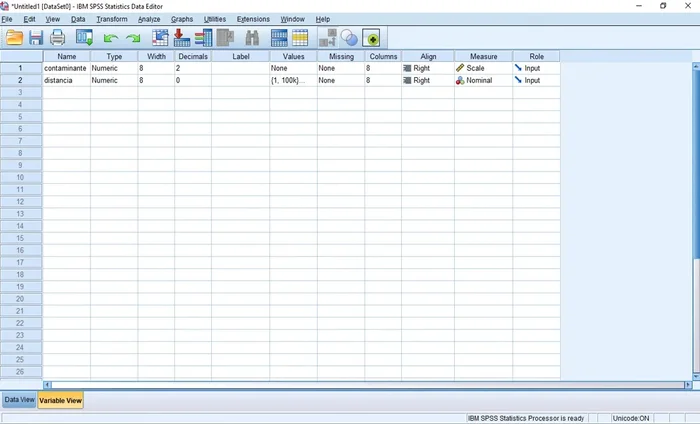Click the Input role arrow for contaminante
The image size is (700, 424).
click(518, 68)
